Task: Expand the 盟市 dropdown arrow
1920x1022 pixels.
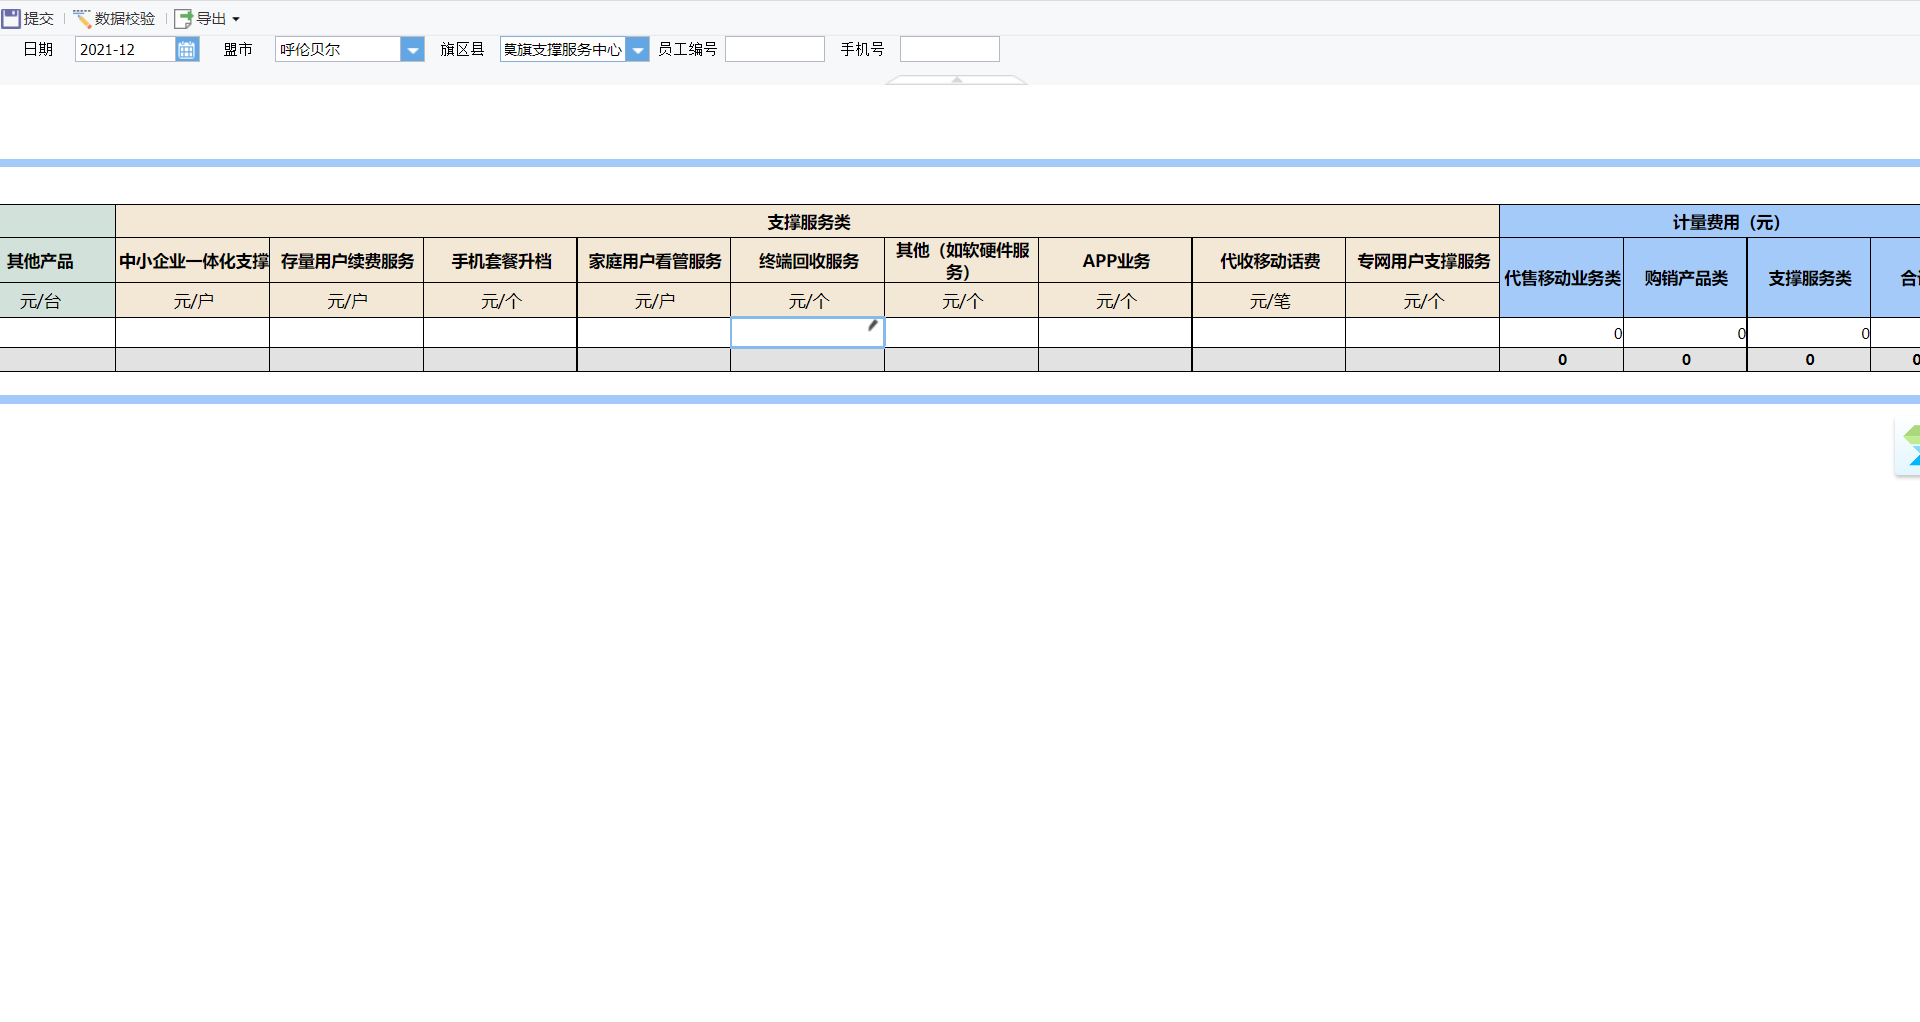Action: click(412, 49)
